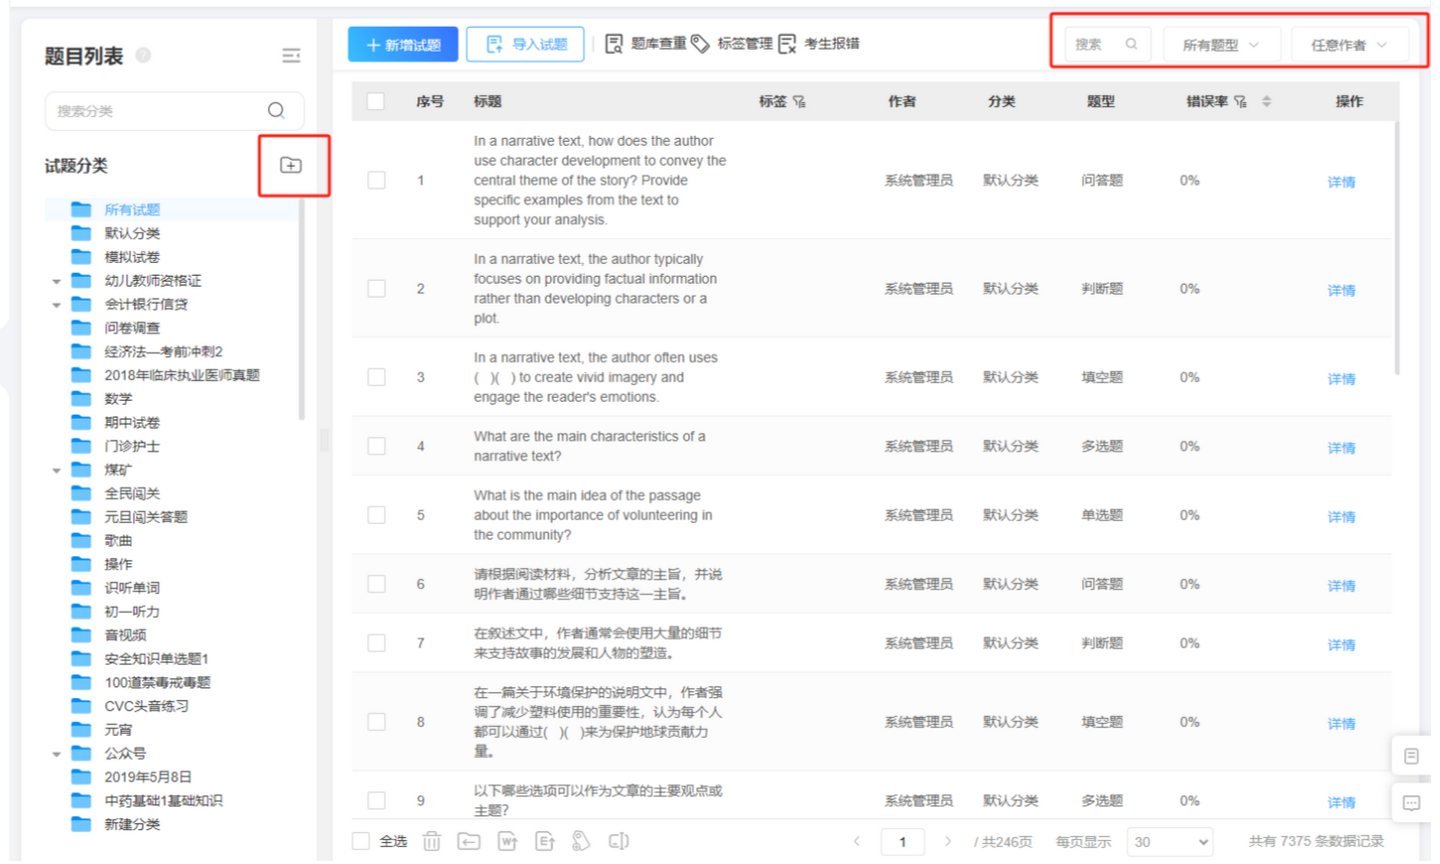Check the checkbox for question 1
Image resolution: width=1440 pixels, height=864 pixels.
tap(377, 180)
